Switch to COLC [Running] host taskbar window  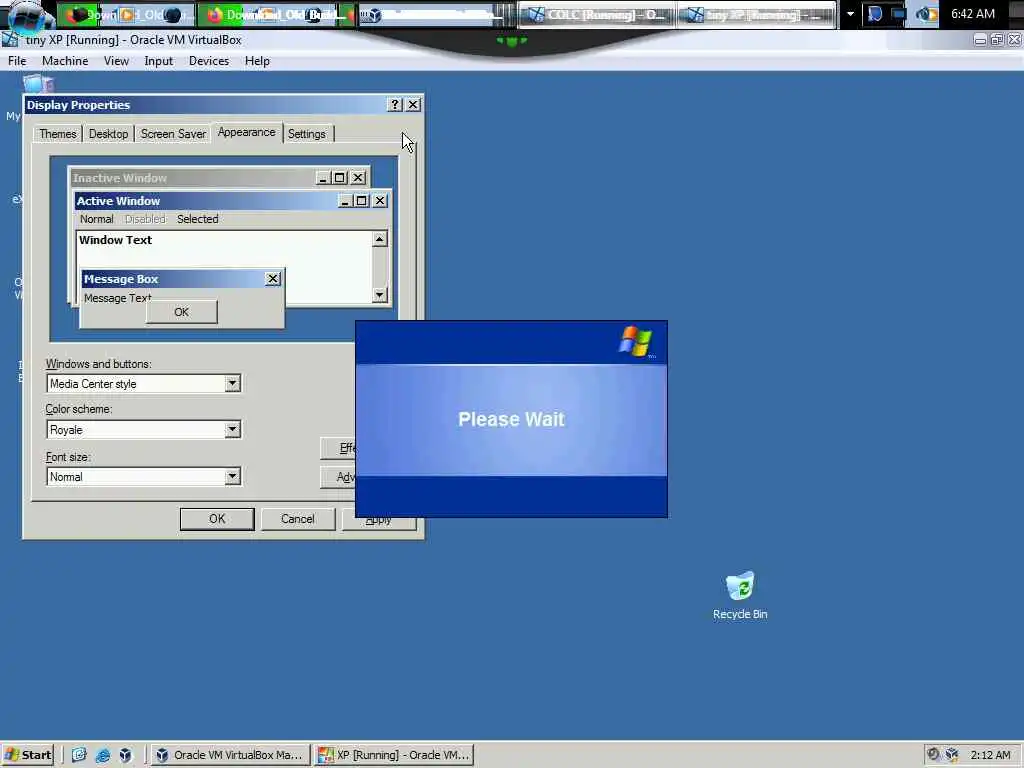(596, 14)
